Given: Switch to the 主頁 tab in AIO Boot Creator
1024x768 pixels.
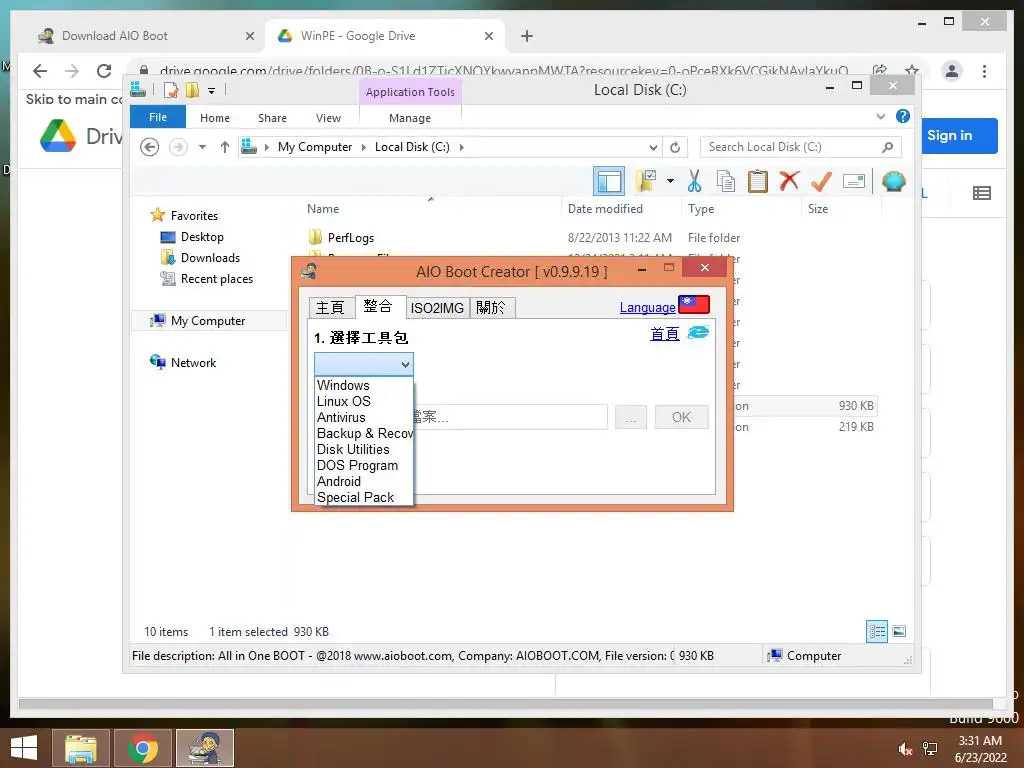Looking at the screenshot, I should pyautogui.click(x=331, y=308).
